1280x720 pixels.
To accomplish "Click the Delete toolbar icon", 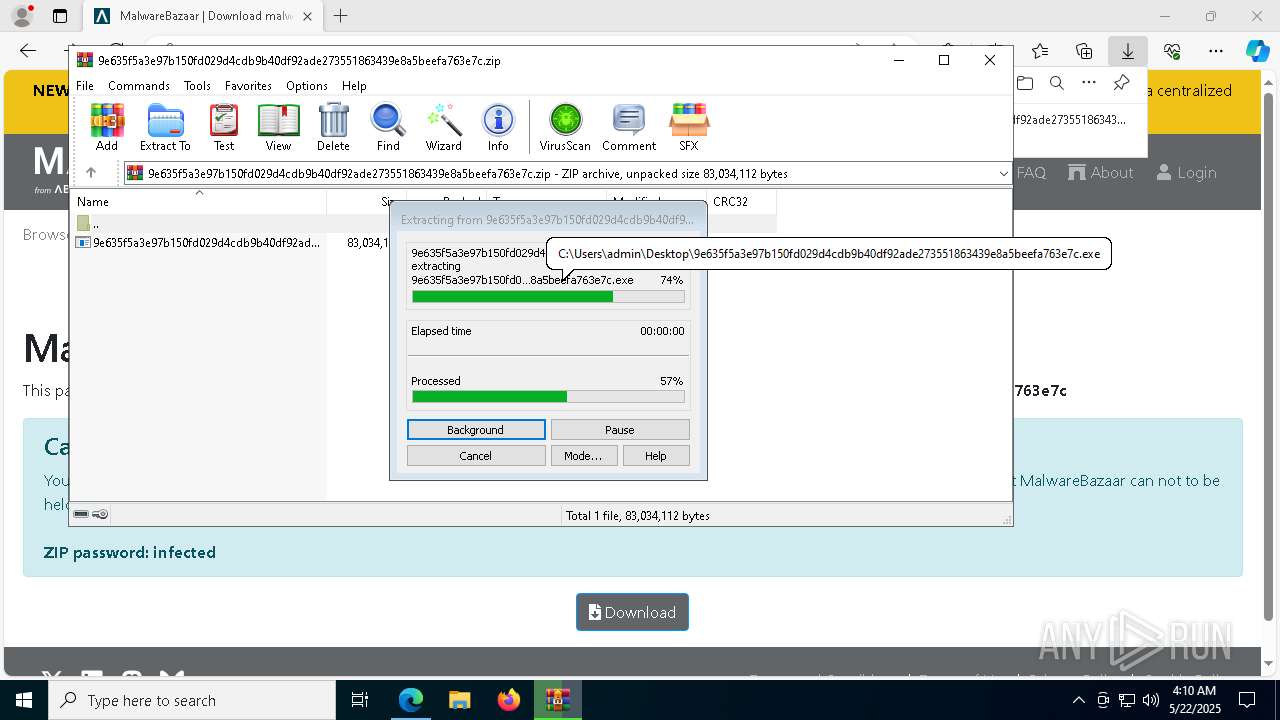I will click(333, 127).
